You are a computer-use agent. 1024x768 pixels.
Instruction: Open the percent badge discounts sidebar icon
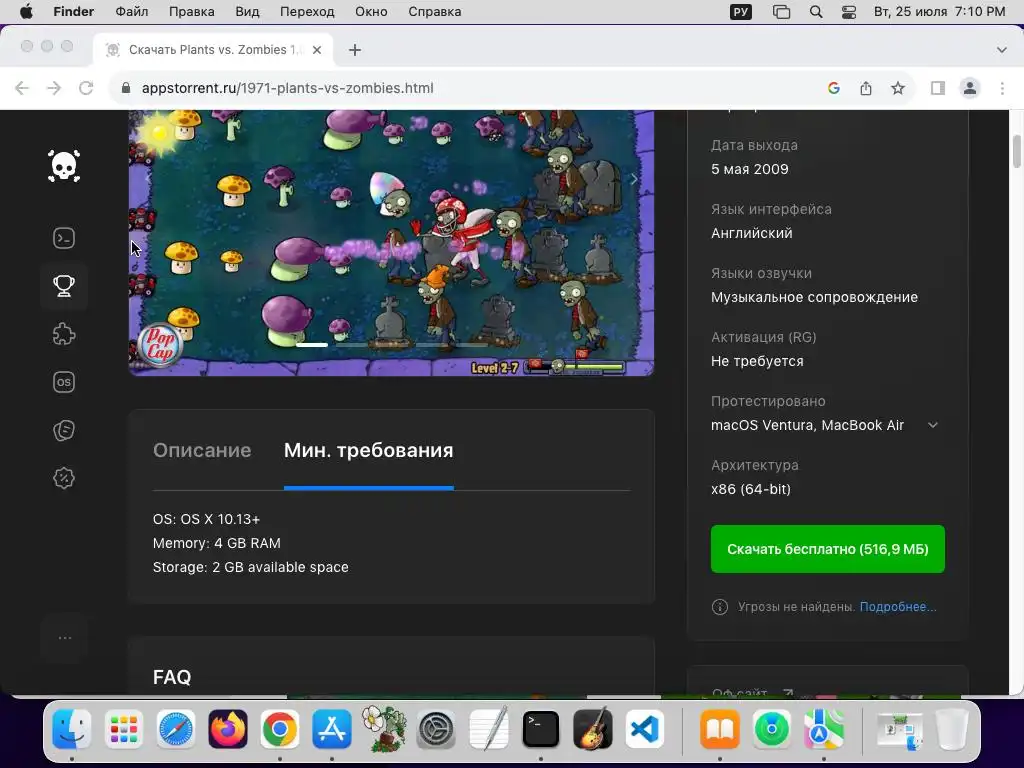pos(64,478)
